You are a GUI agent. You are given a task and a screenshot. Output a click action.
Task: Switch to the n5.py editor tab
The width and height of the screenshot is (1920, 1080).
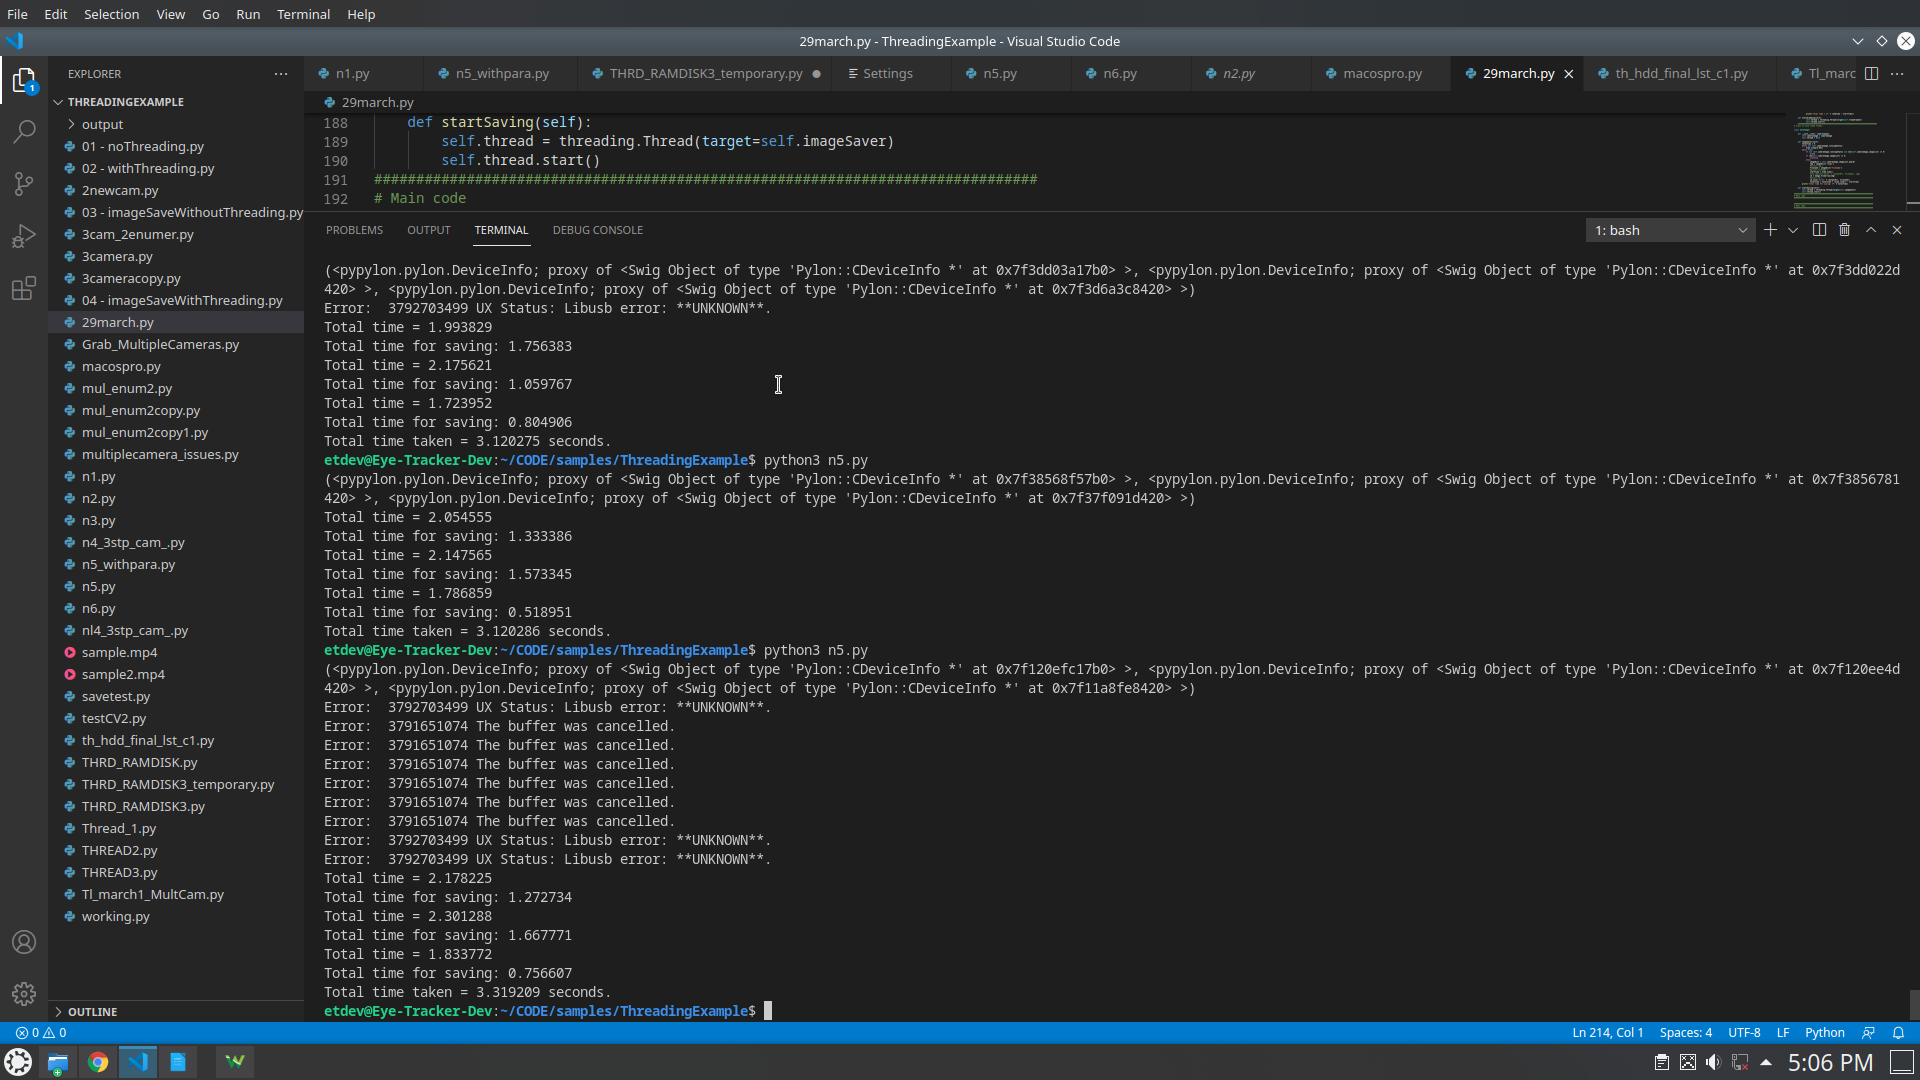coord(999,73)
